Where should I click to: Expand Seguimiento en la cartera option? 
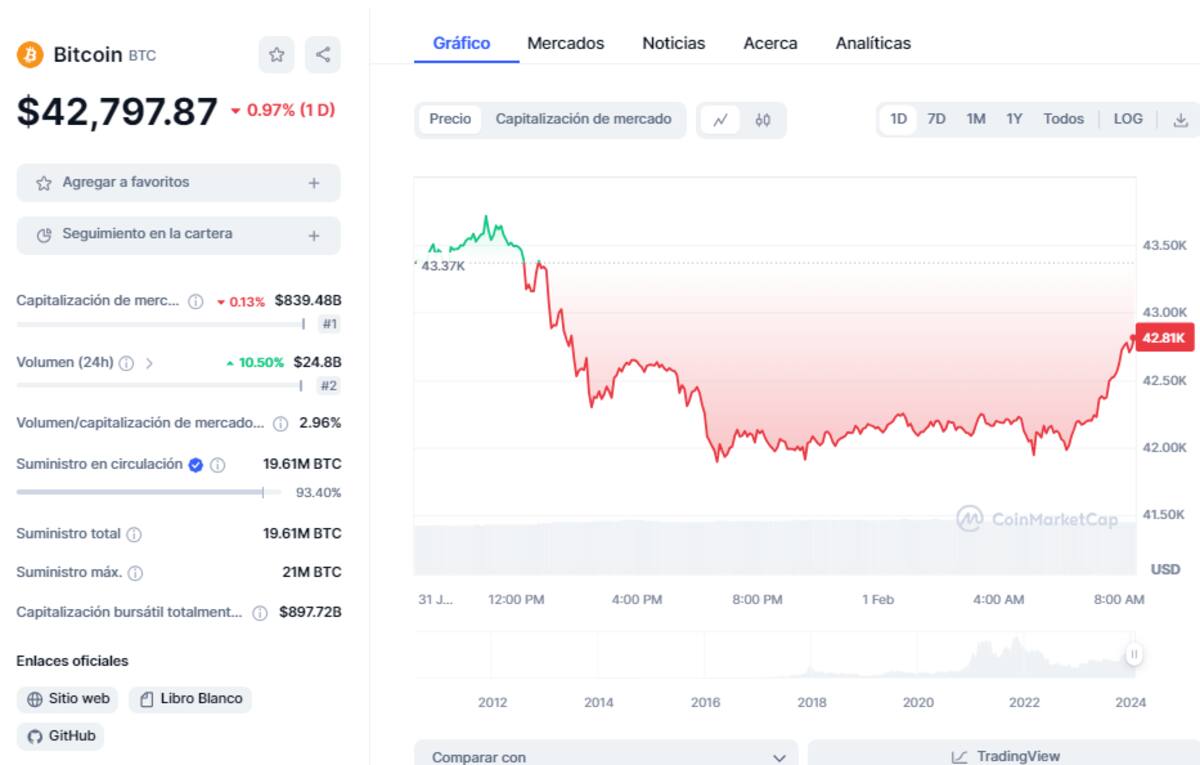point(314,235)
